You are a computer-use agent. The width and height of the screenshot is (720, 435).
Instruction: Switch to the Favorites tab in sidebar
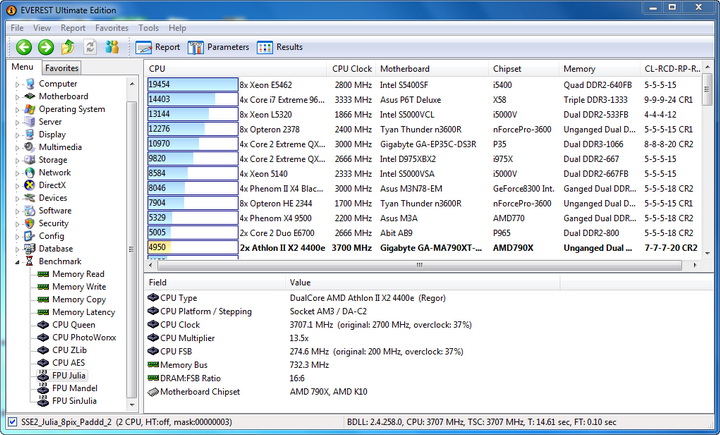(x=62, y=68)
